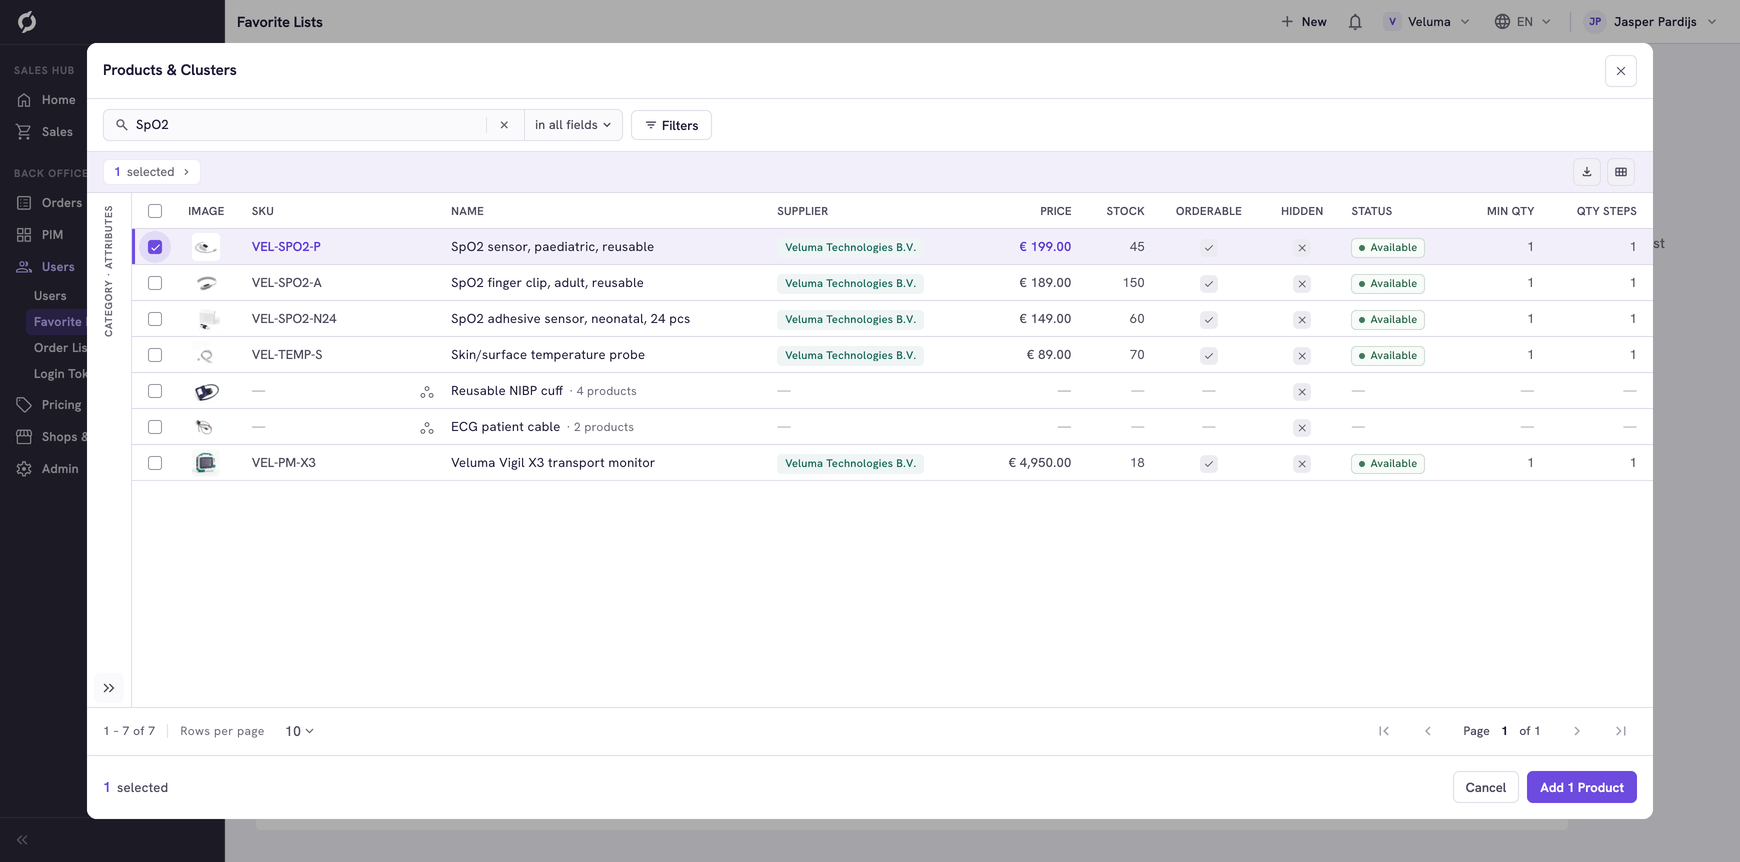Image resolution: width=1740 pixels, height=862 pixels.
Task: Open PIM in the sidebar
Action: tap(40, 235)
